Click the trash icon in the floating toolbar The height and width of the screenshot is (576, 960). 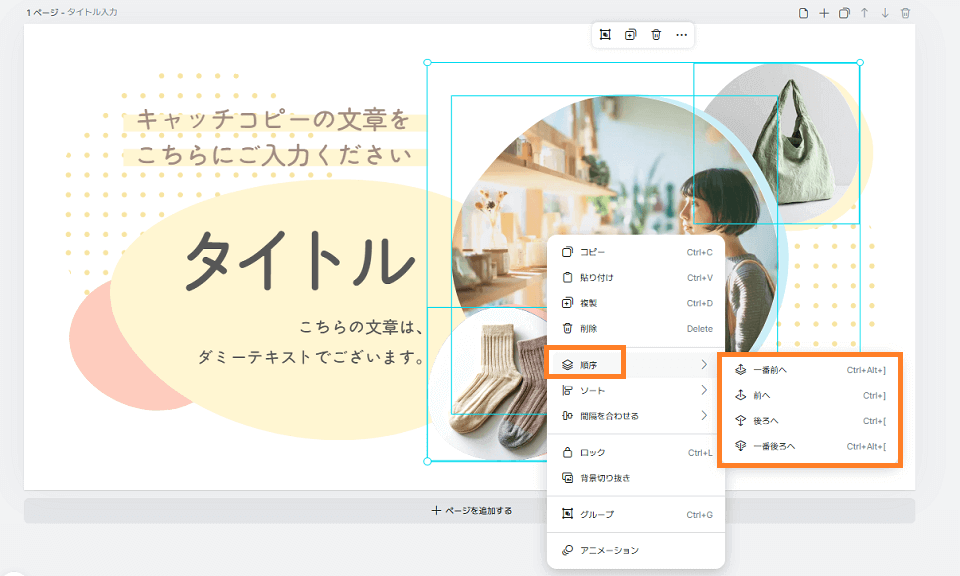656,35
